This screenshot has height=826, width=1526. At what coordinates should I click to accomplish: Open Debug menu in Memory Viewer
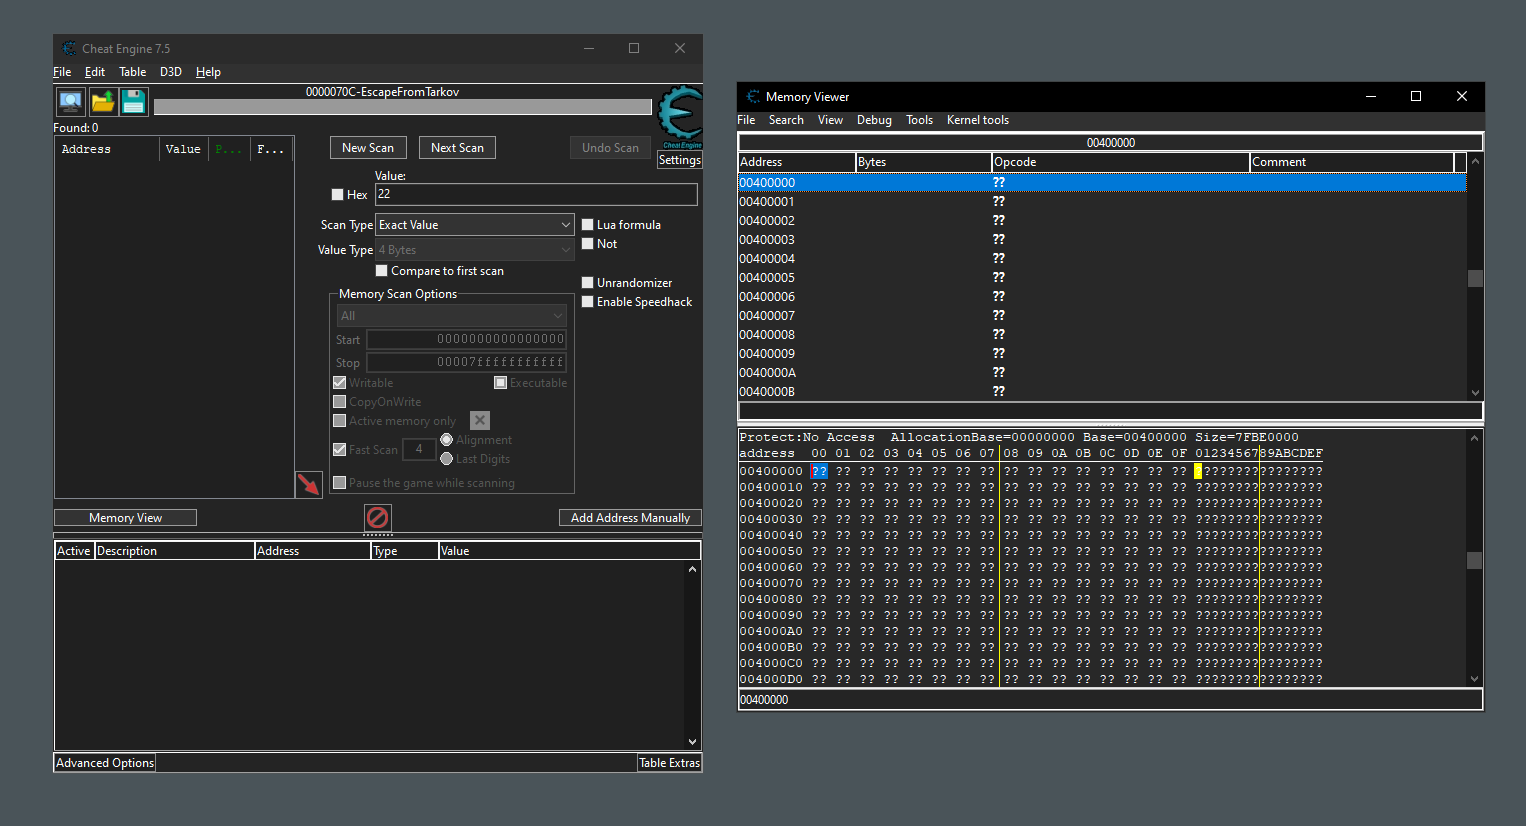pyautogui.click(x=874, y=120)
